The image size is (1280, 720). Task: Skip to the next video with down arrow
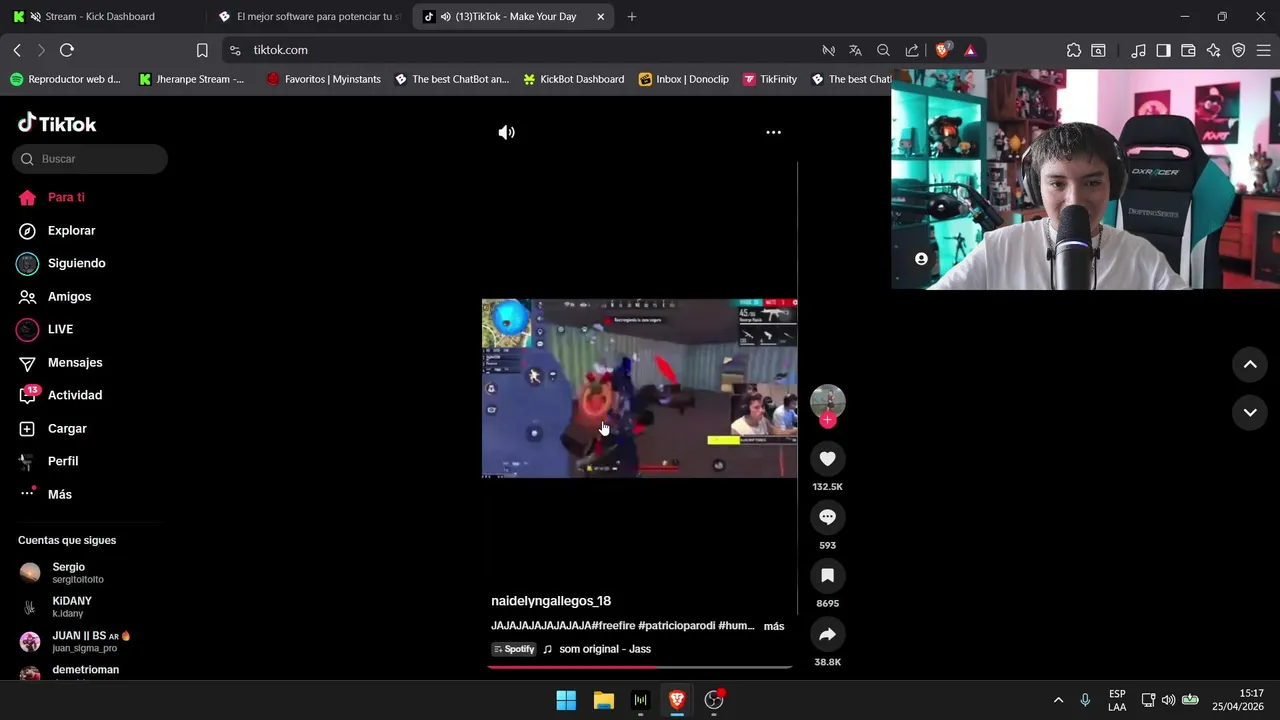click(x=1250, y=412)
